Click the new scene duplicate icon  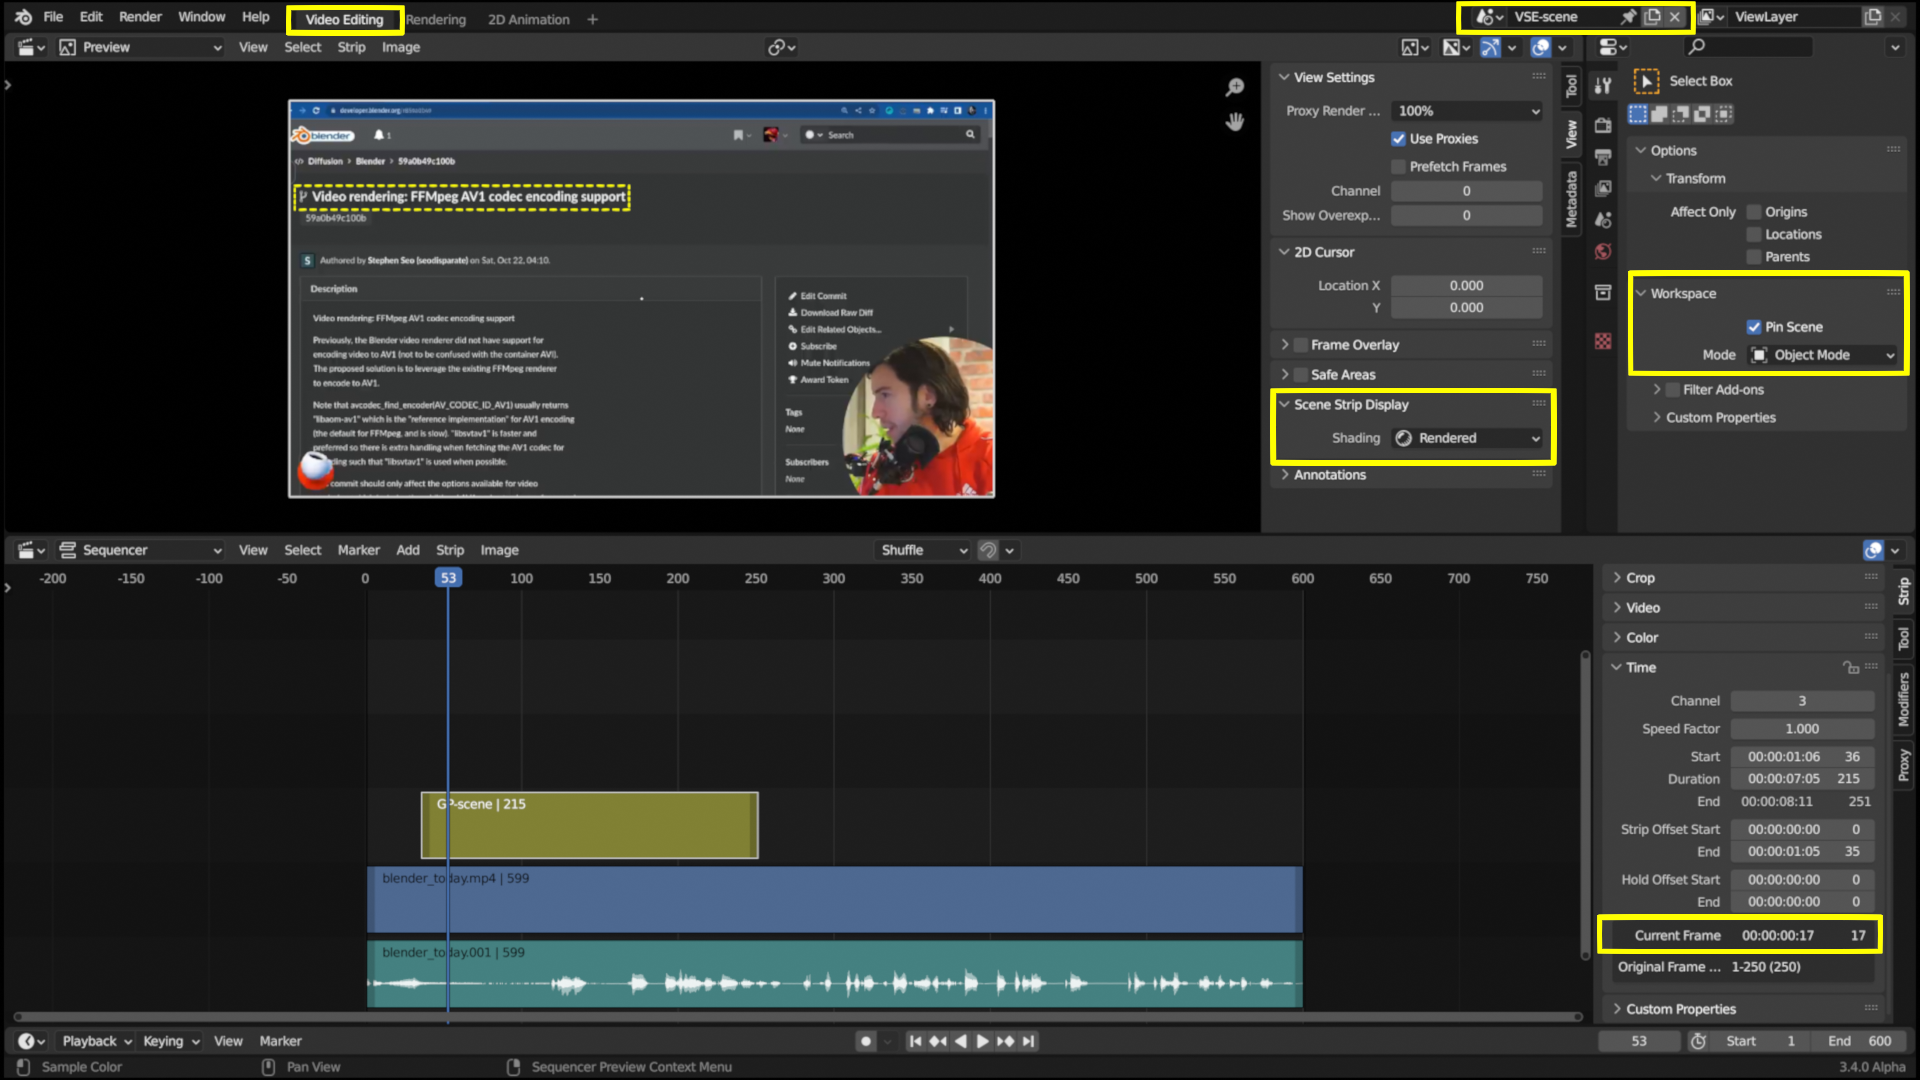[1652, 17]
